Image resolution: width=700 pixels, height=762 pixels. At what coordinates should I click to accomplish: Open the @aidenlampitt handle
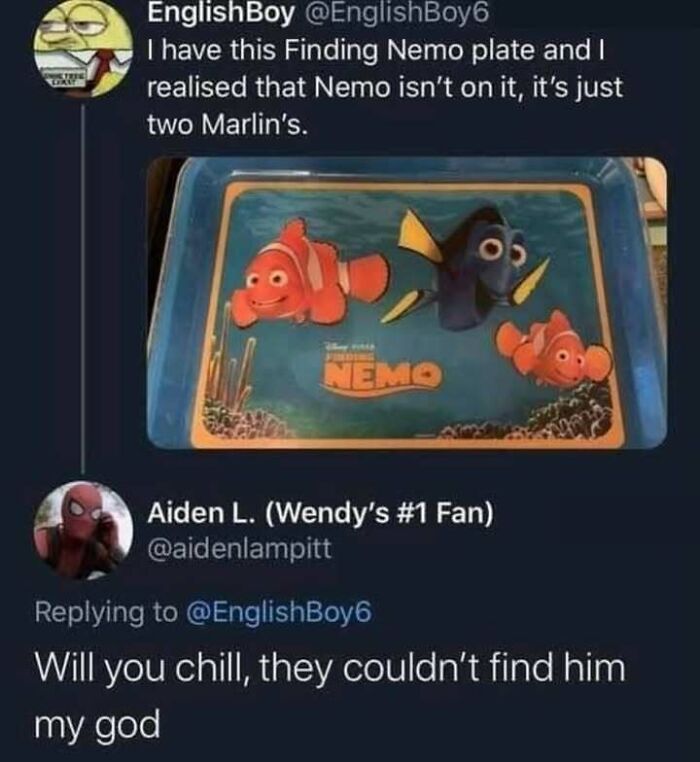[x=240, y=549]
